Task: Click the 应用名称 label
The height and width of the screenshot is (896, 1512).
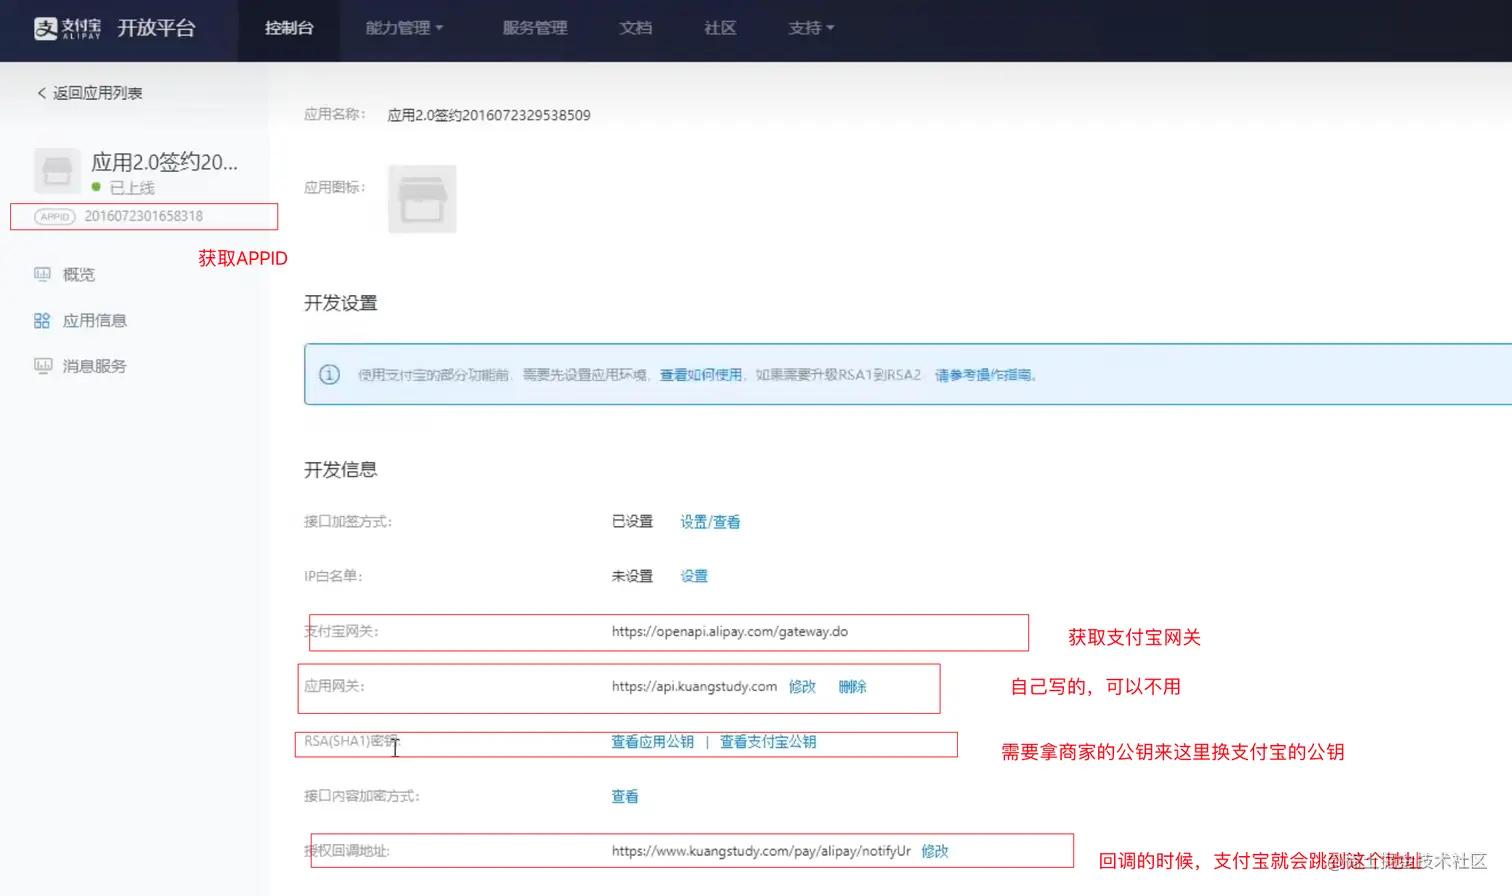Action: point(335,115)
